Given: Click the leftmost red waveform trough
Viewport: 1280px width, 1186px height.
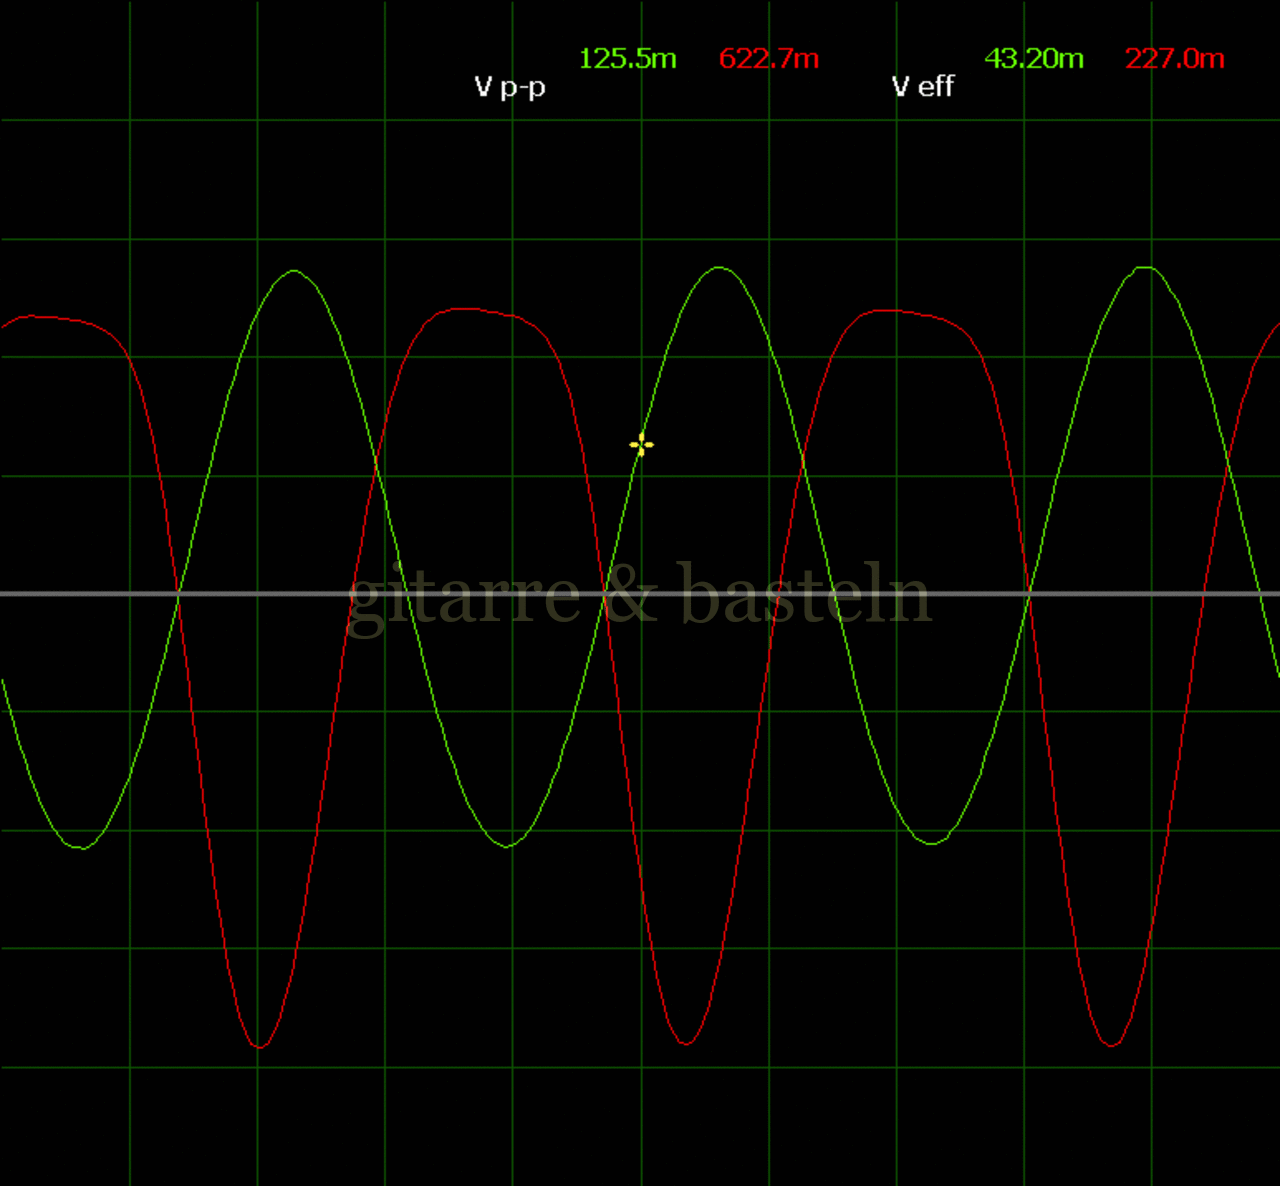Looking at the screenshot, I should pyautogui.click(x=260, y=1047).
